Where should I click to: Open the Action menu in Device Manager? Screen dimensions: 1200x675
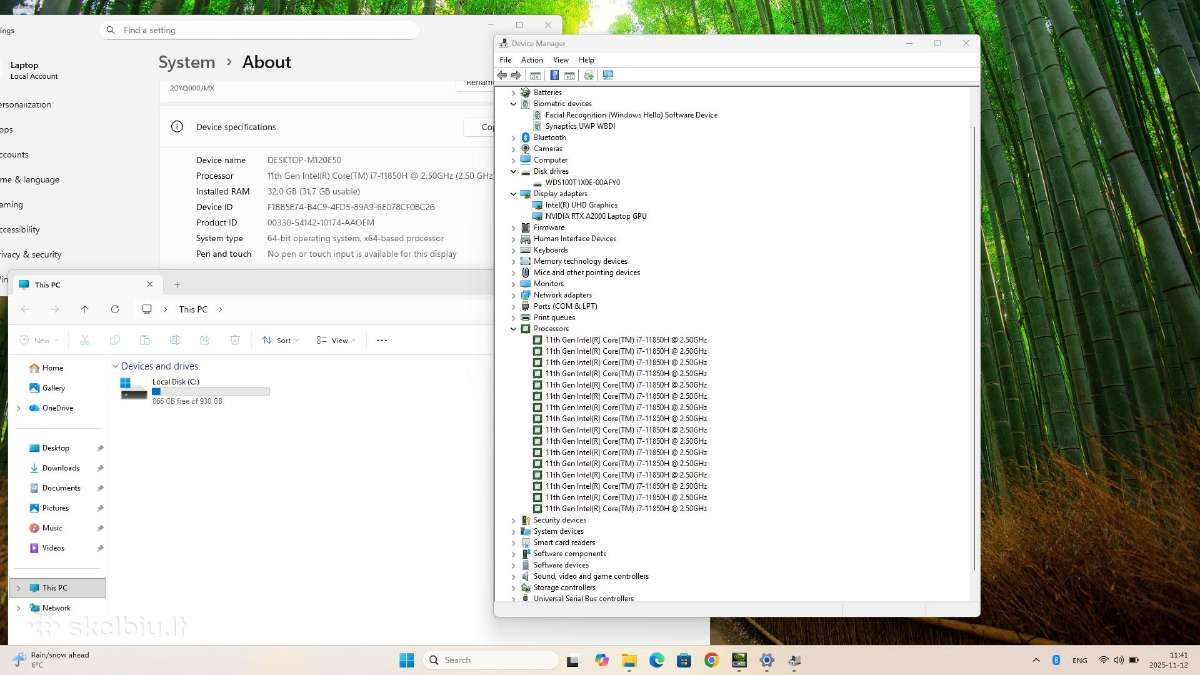click(532, 60)
